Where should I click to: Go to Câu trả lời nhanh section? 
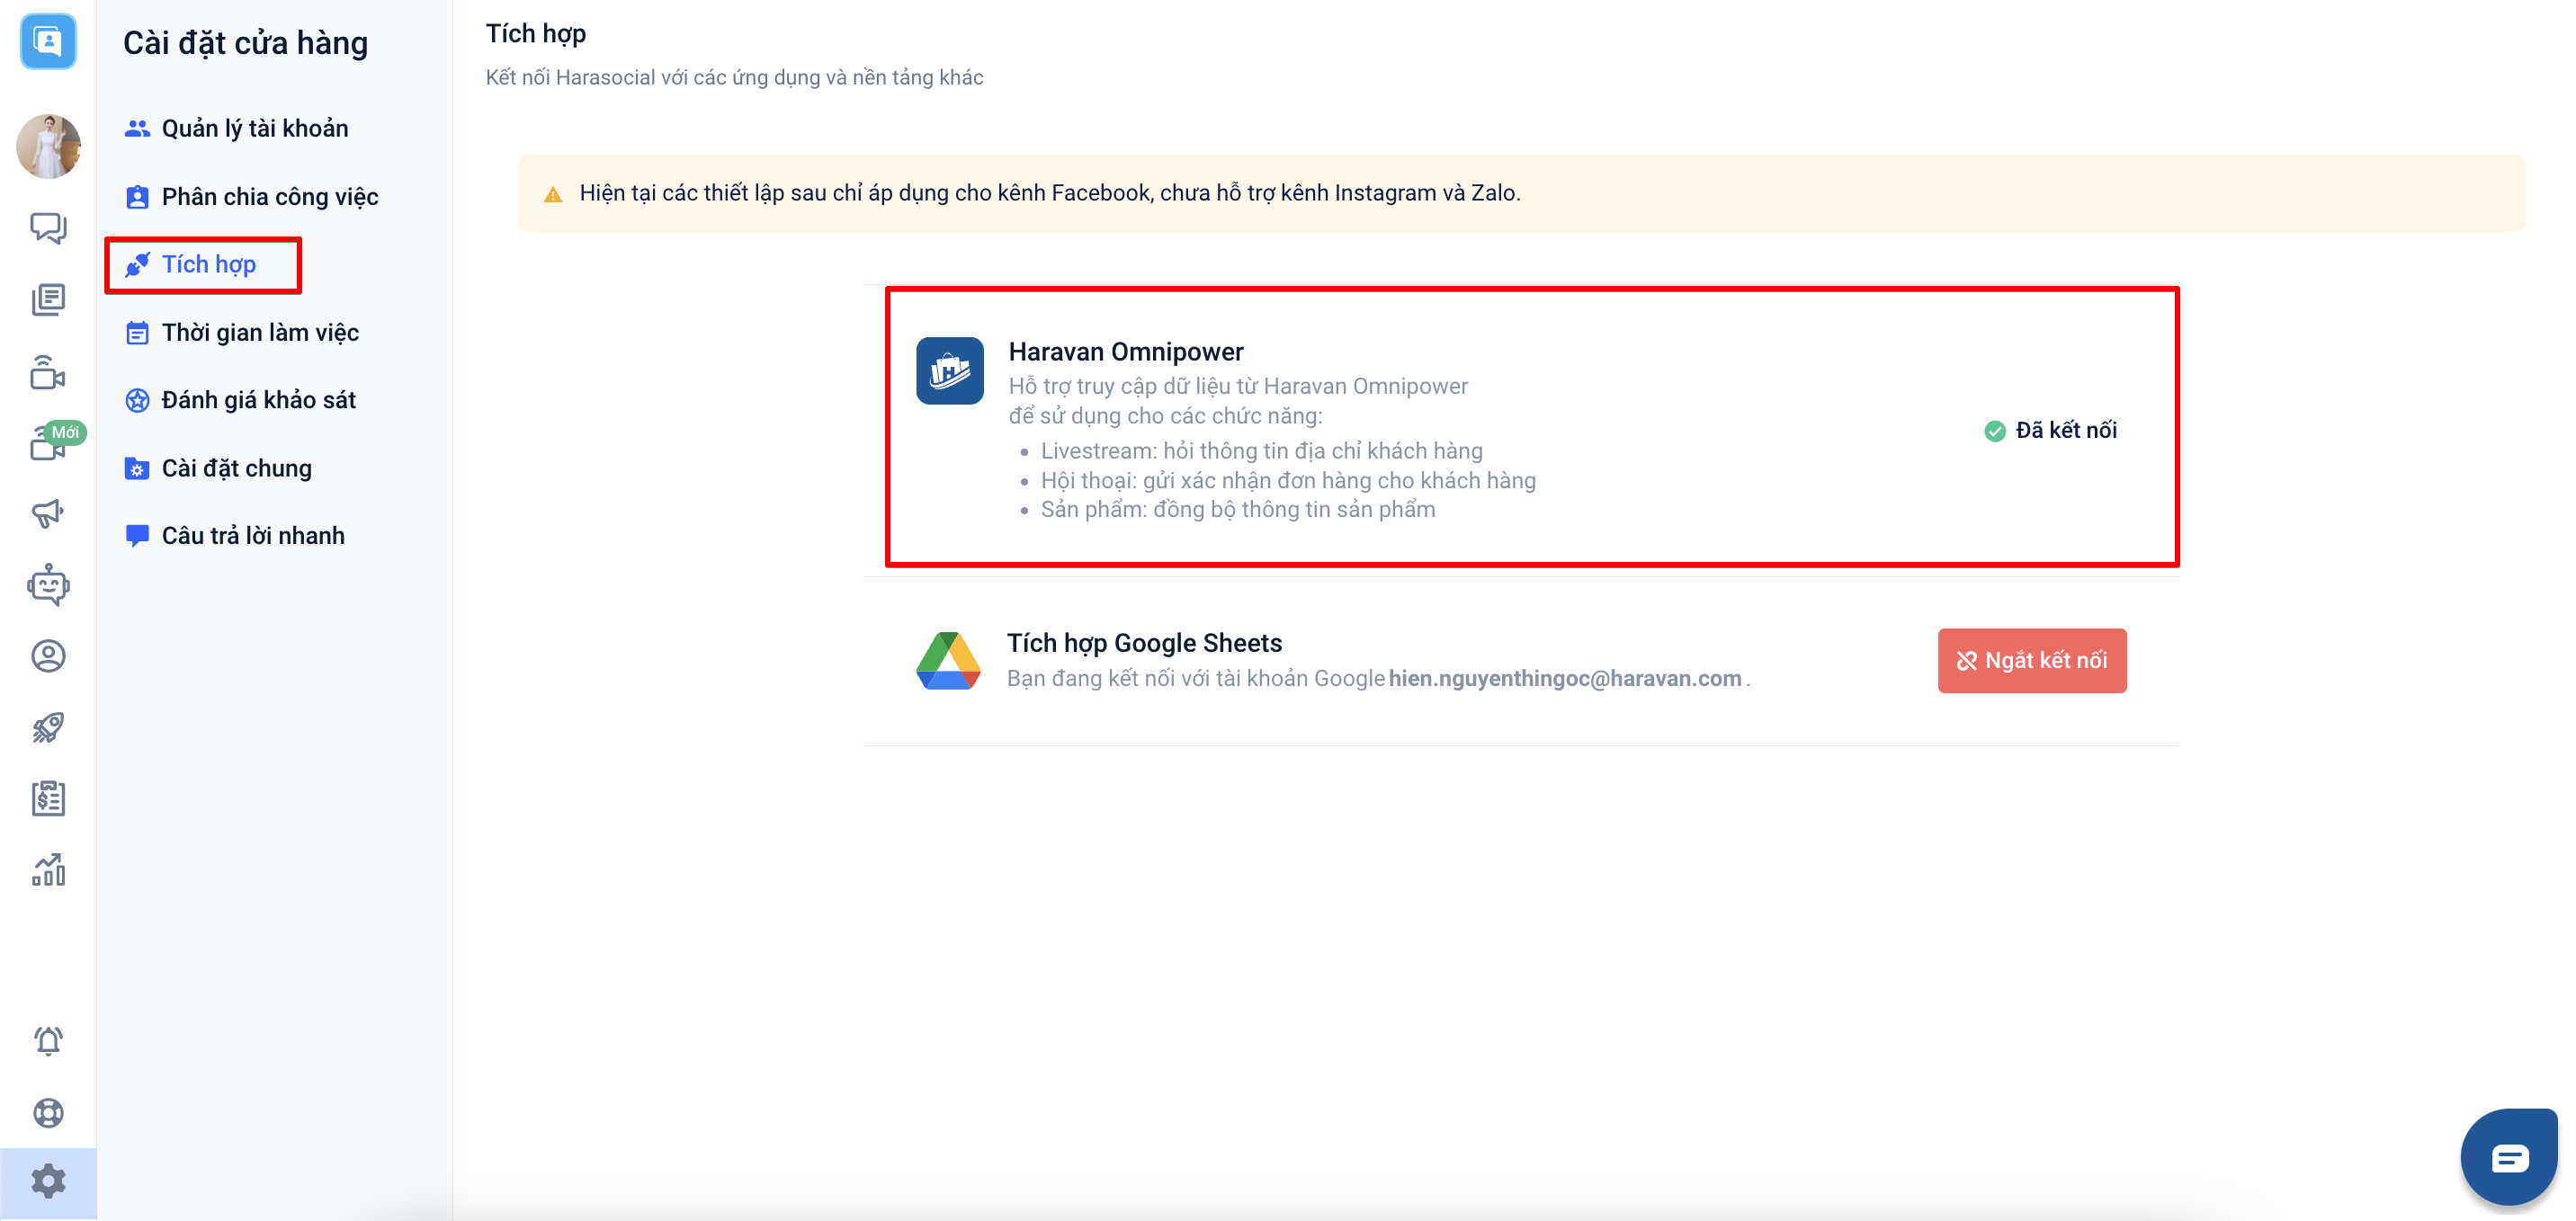pyautogui.click(x=252, y=536)
